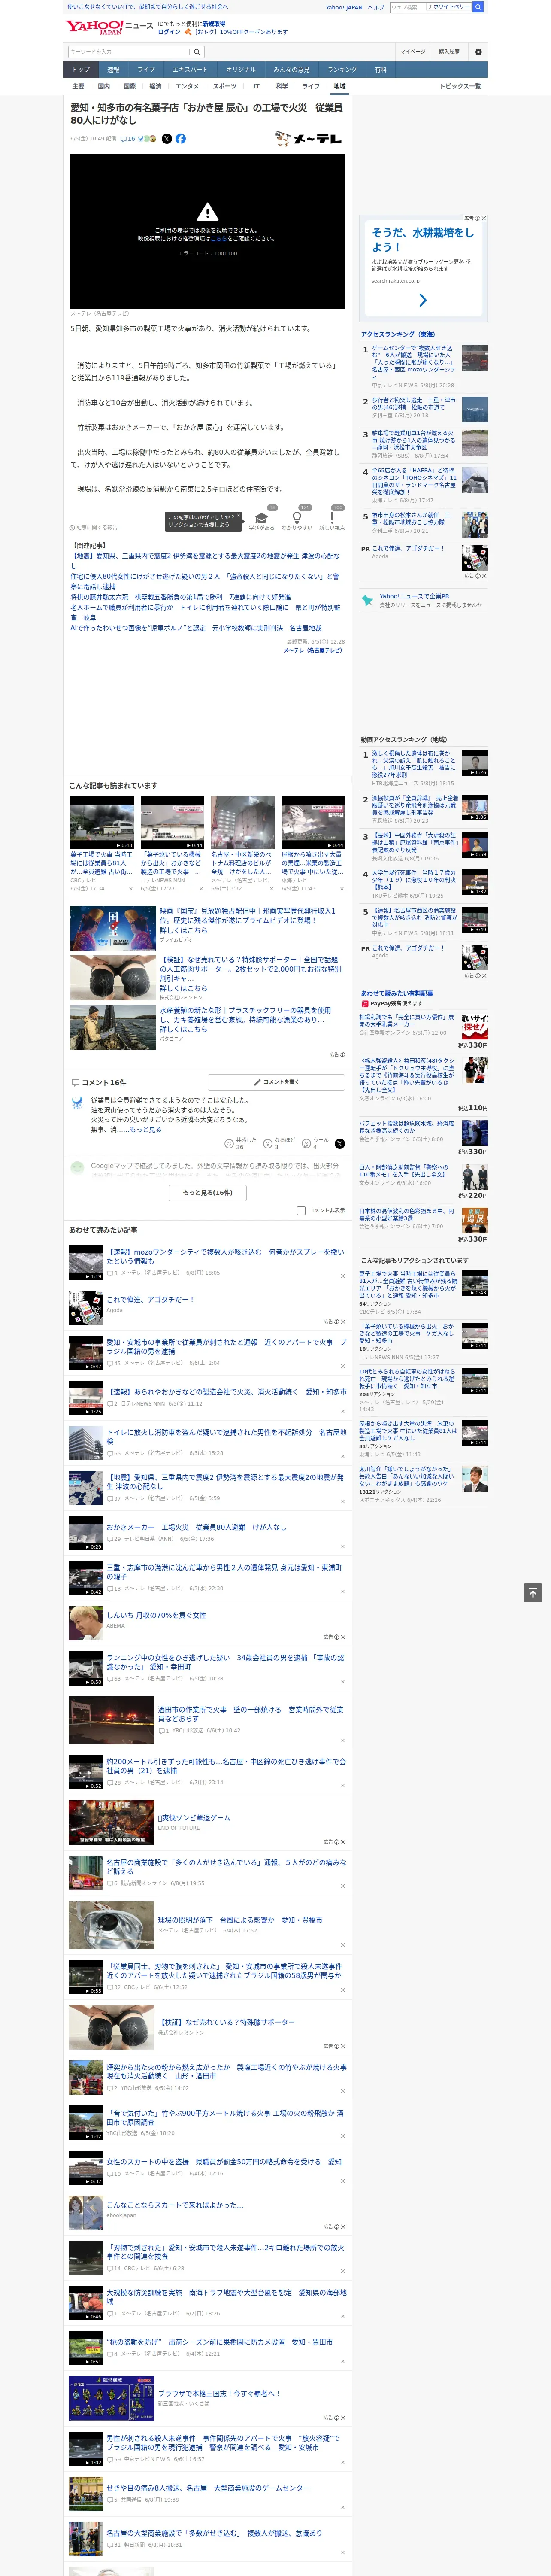Click the top-bar web search magnifier button
Screen dimensions: 551x2576
coord(478,7)
